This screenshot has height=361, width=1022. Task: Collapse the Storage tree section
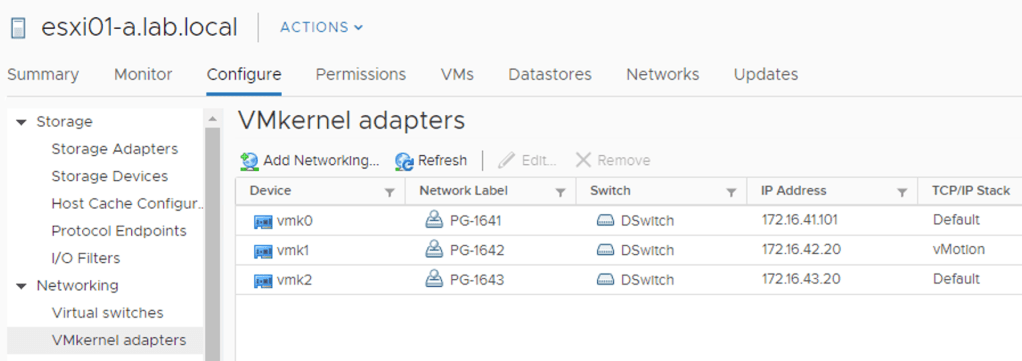22,122
